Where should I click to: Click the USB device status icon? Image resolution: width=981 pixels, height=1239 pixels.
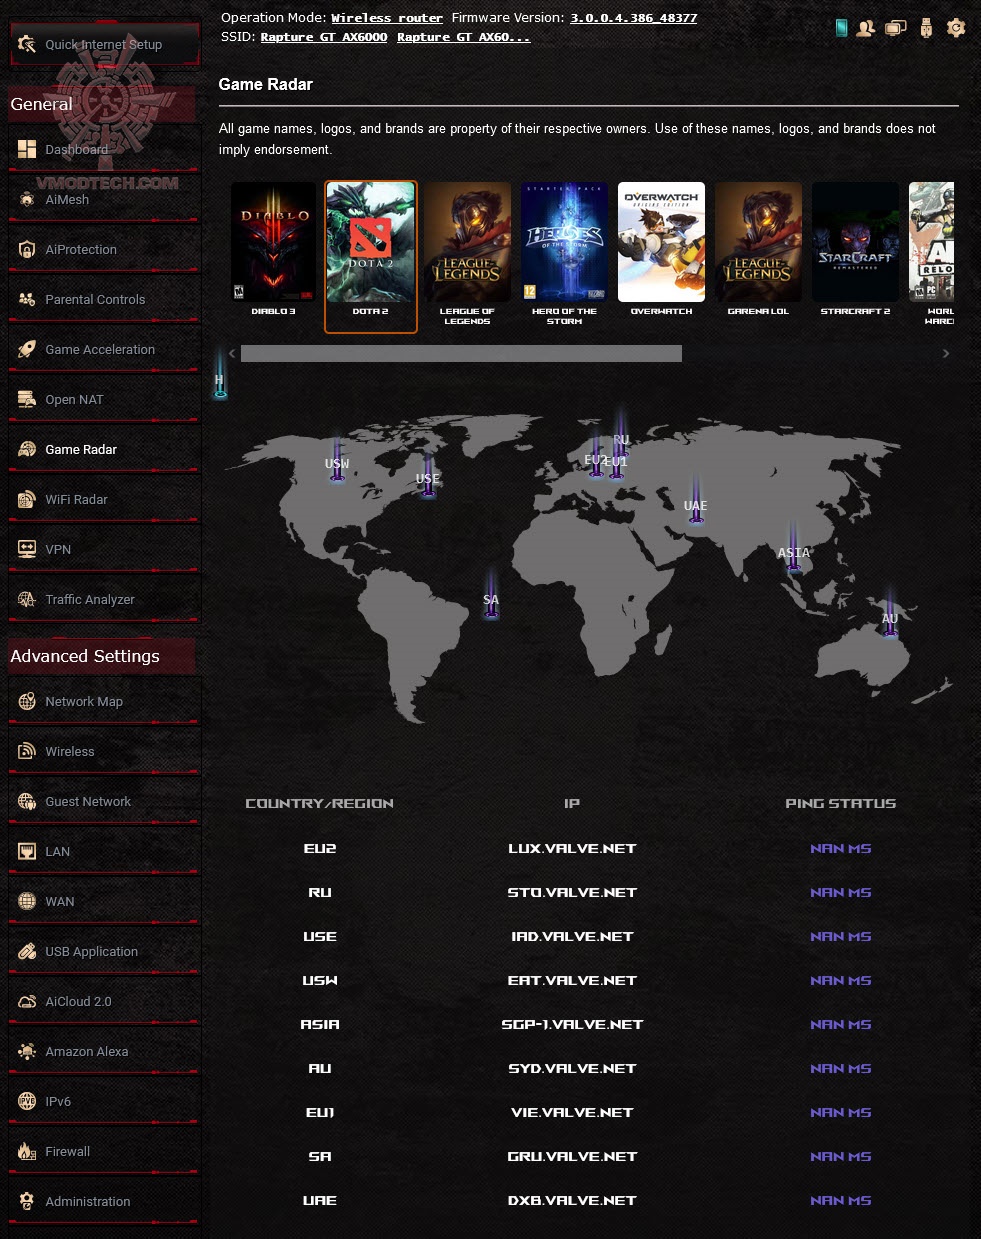(926, 28)
